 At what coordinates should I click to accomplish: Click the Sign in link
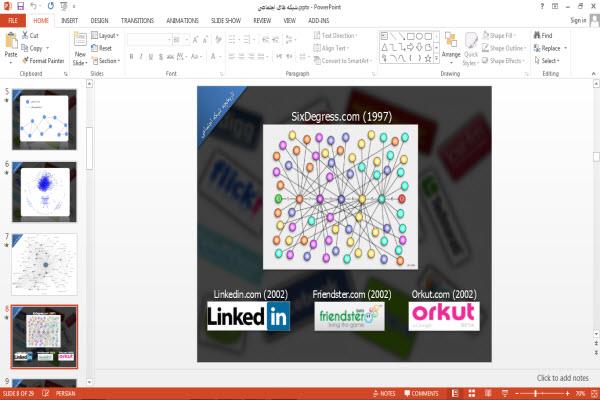point(578,21)
